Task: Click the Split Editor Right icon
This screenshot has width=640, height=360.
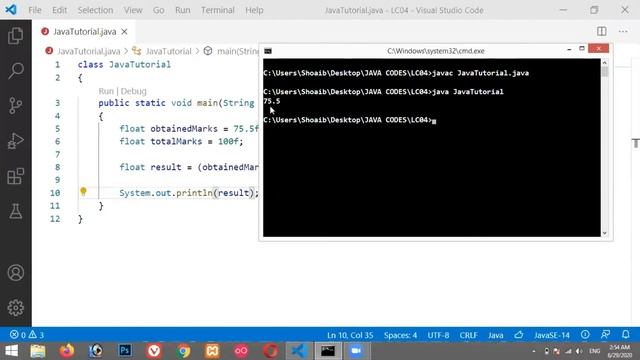Action: pos(602,31)
